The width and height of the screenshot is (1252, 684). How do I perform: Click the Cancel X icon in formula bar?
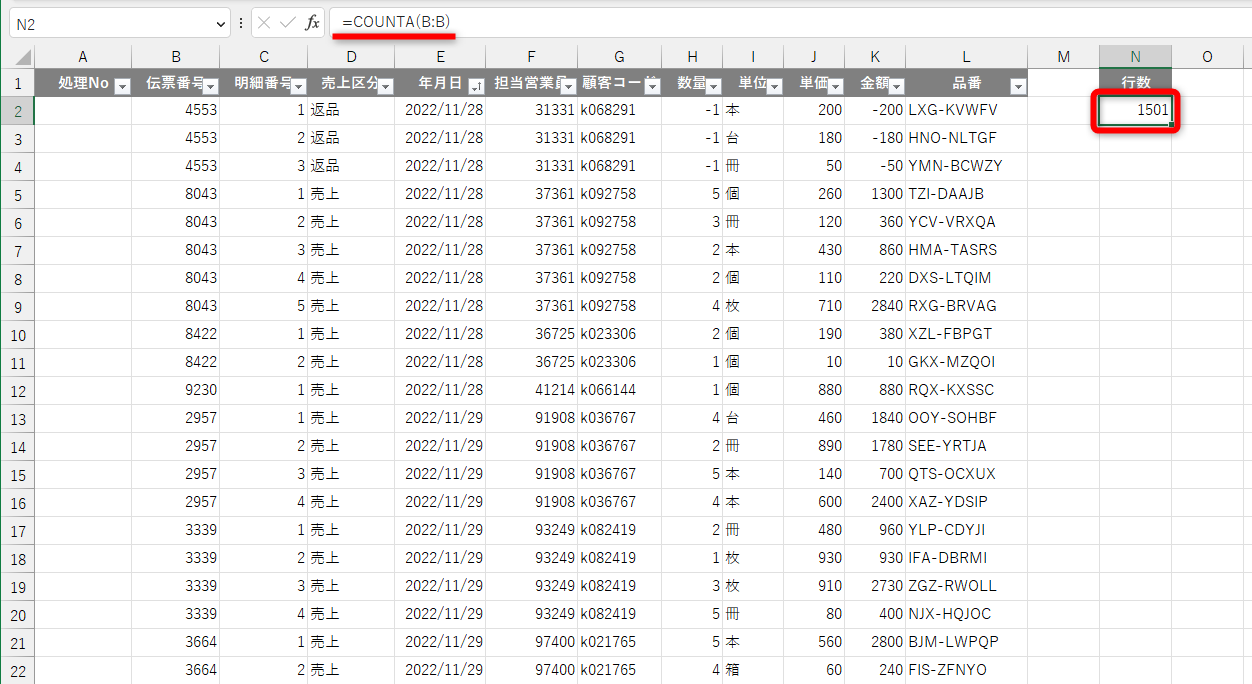264,22
